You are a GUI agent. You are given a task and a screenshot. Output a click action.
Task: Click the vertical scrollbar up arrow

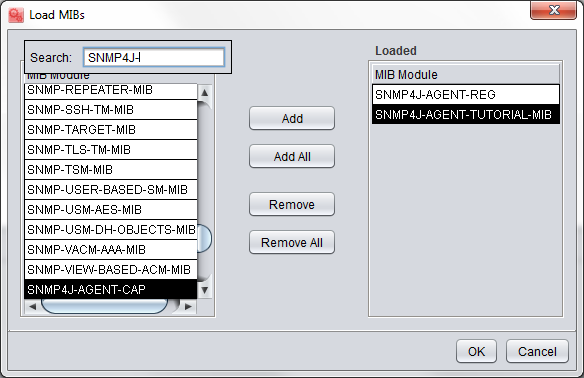point(204,92)
